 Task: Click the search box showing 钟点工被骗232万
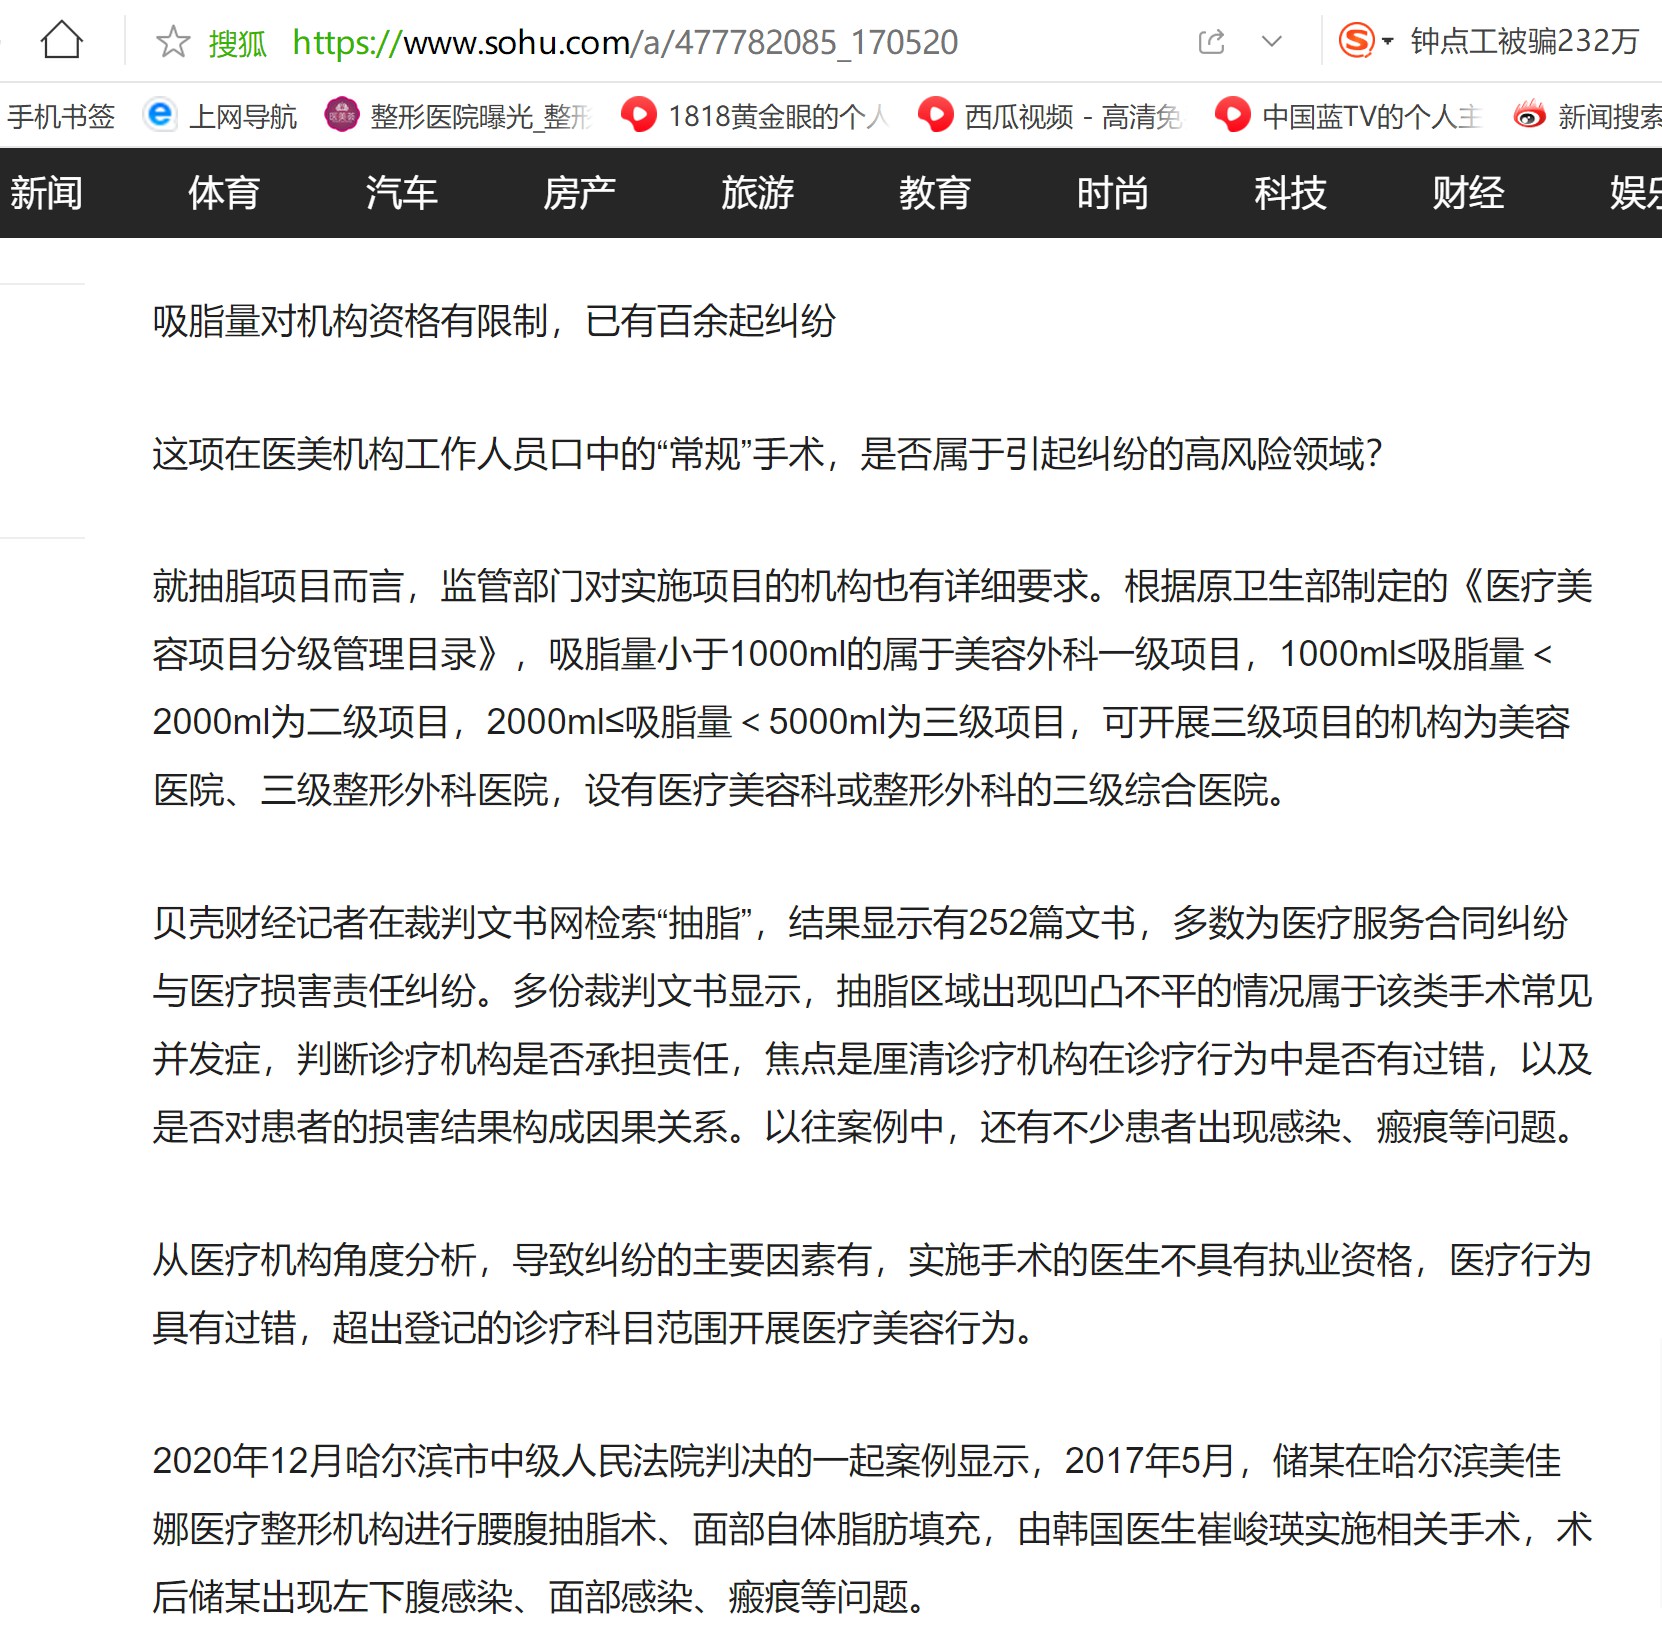[x=1524, y=42]
